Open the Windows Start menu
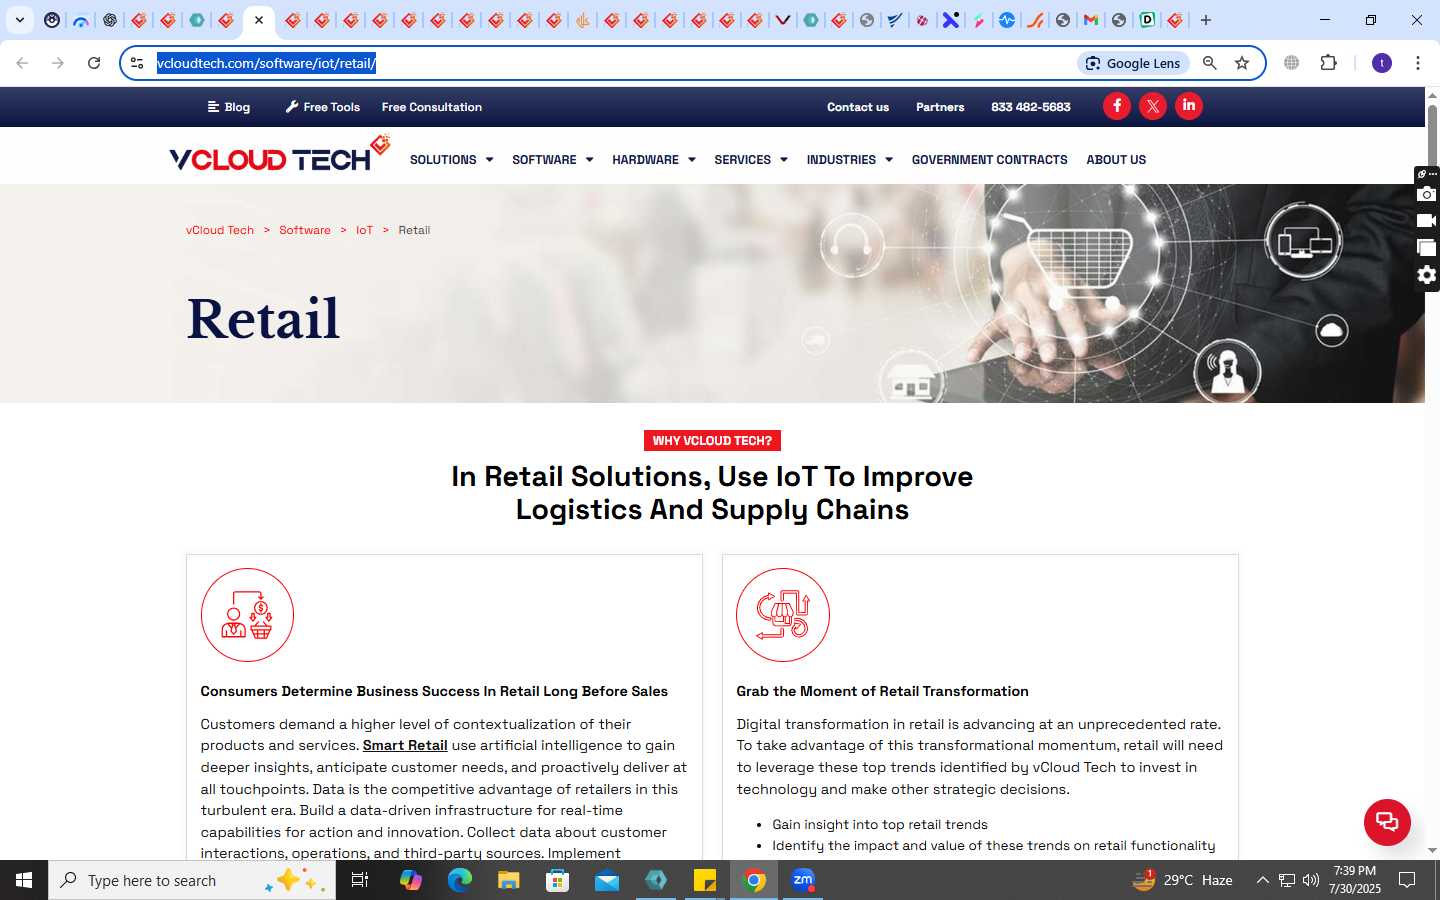Screen dimensions: 1440x900 tap(24, 880)
